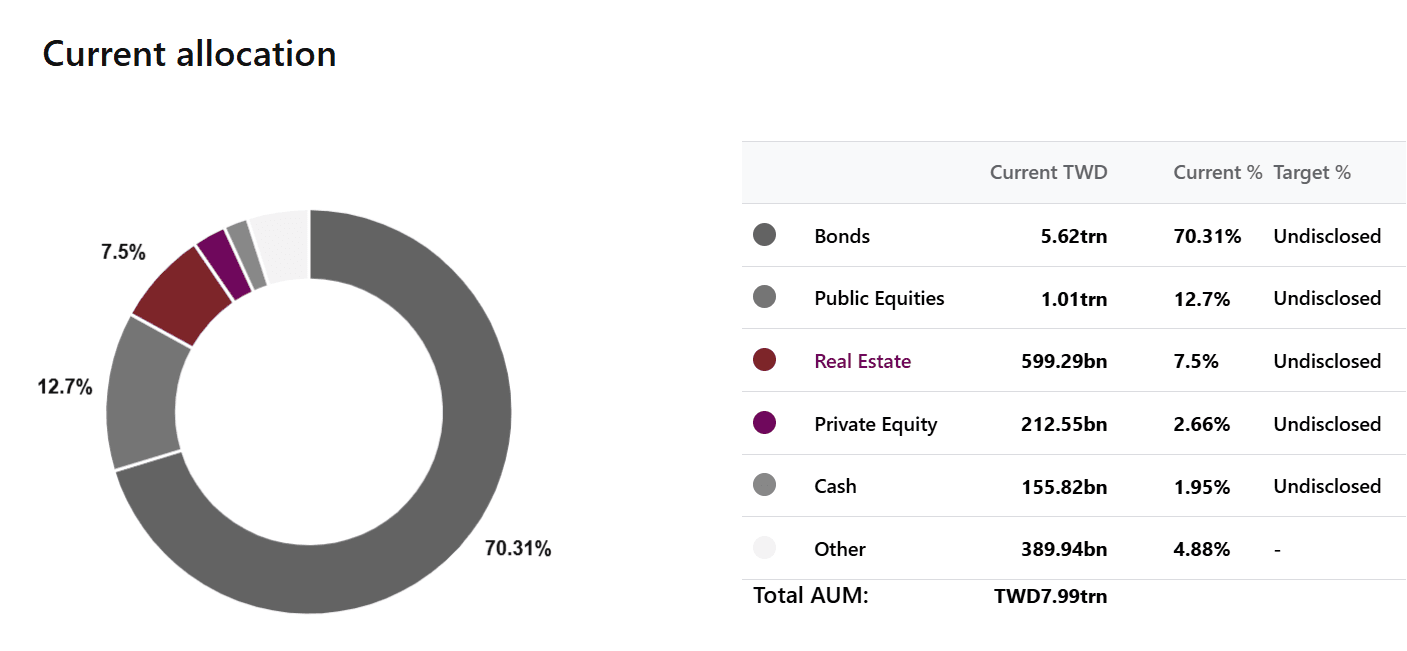Click the Total AUM value TWD7.99trn

click(x=1050, y=597)
